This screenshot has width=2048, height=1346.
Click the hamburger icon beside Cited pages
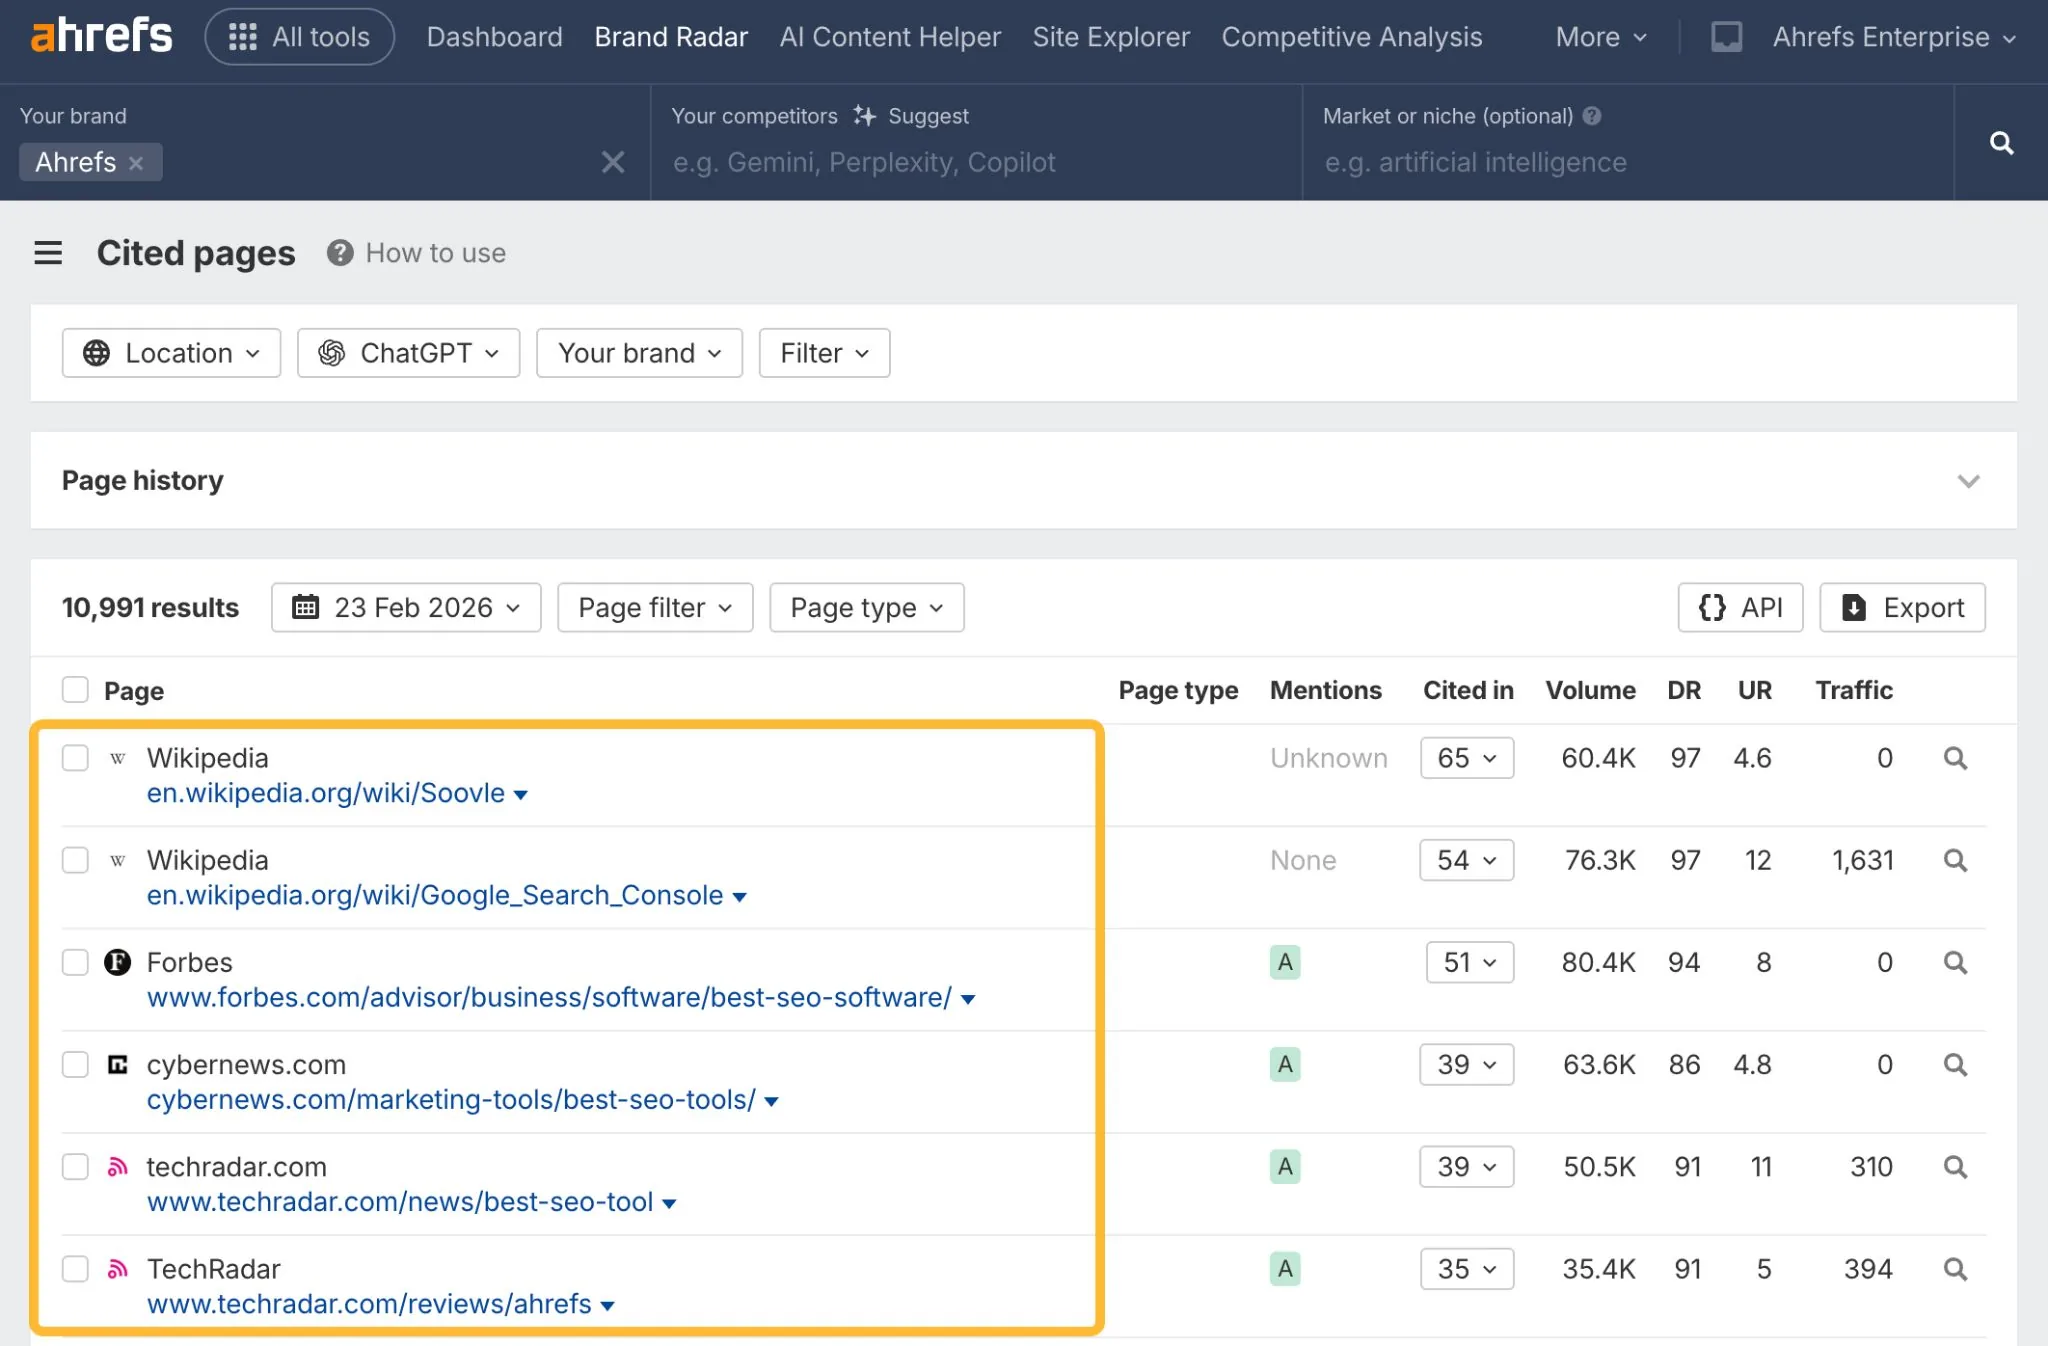point(48,253)
